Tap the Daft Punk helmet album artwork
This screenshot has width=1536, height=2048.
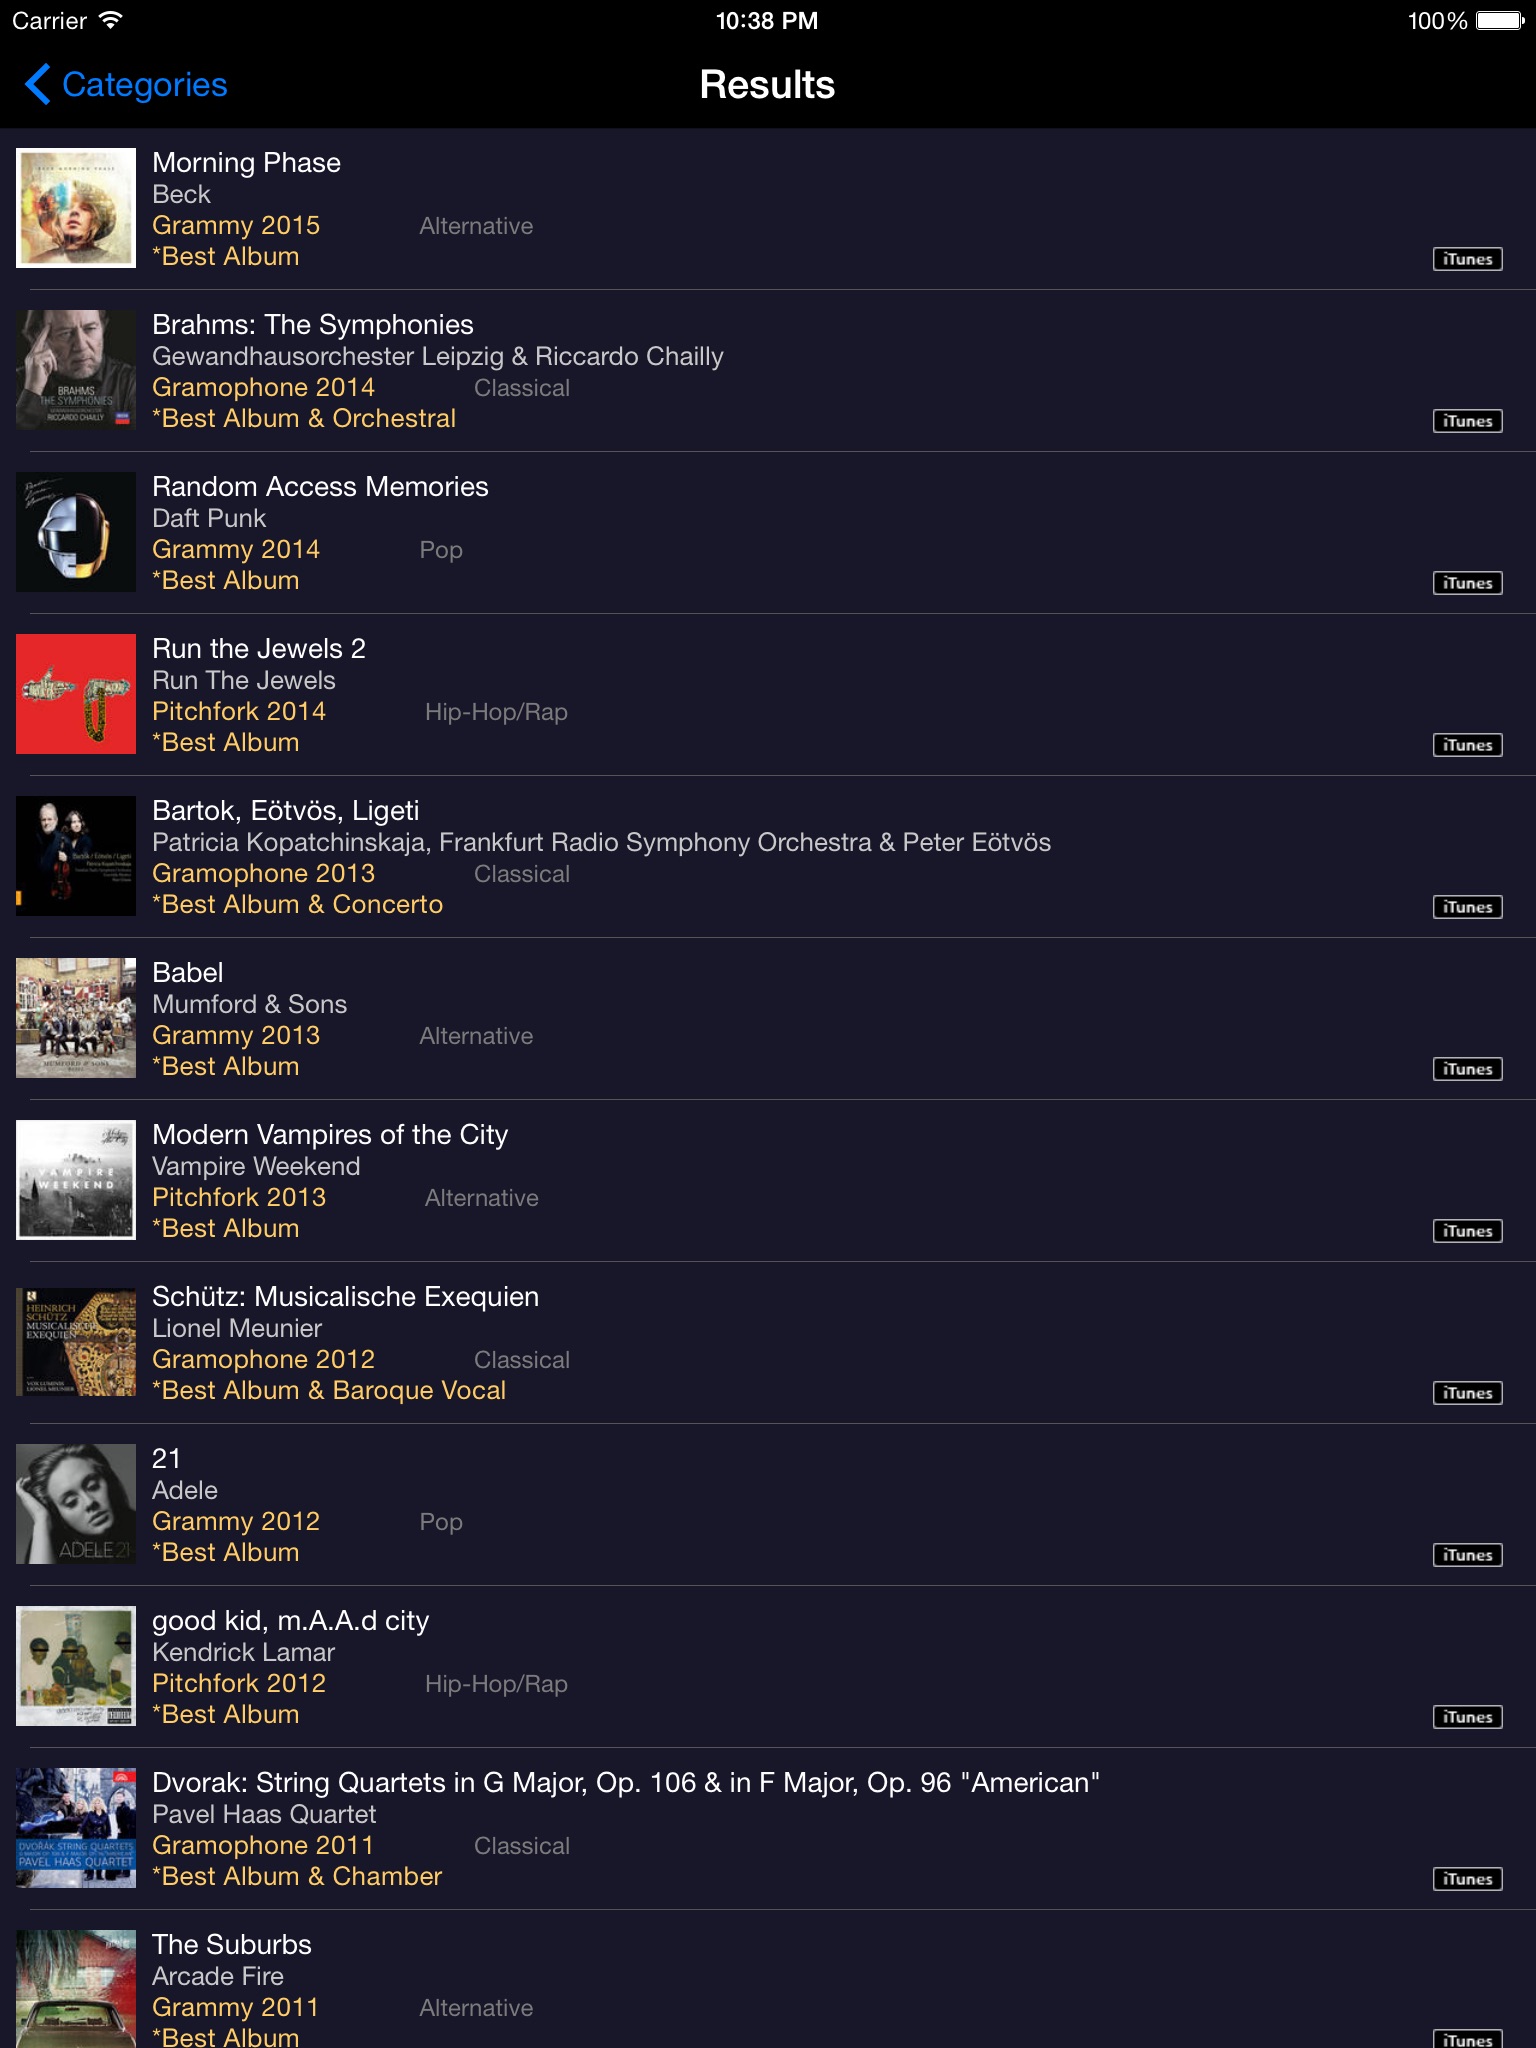(76, 532)
